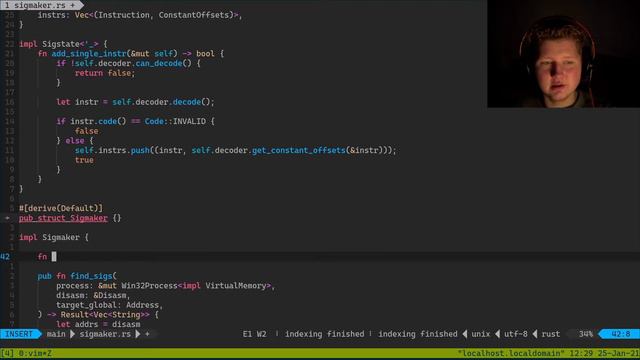Click the first indexing finished message

click(324, 334)
